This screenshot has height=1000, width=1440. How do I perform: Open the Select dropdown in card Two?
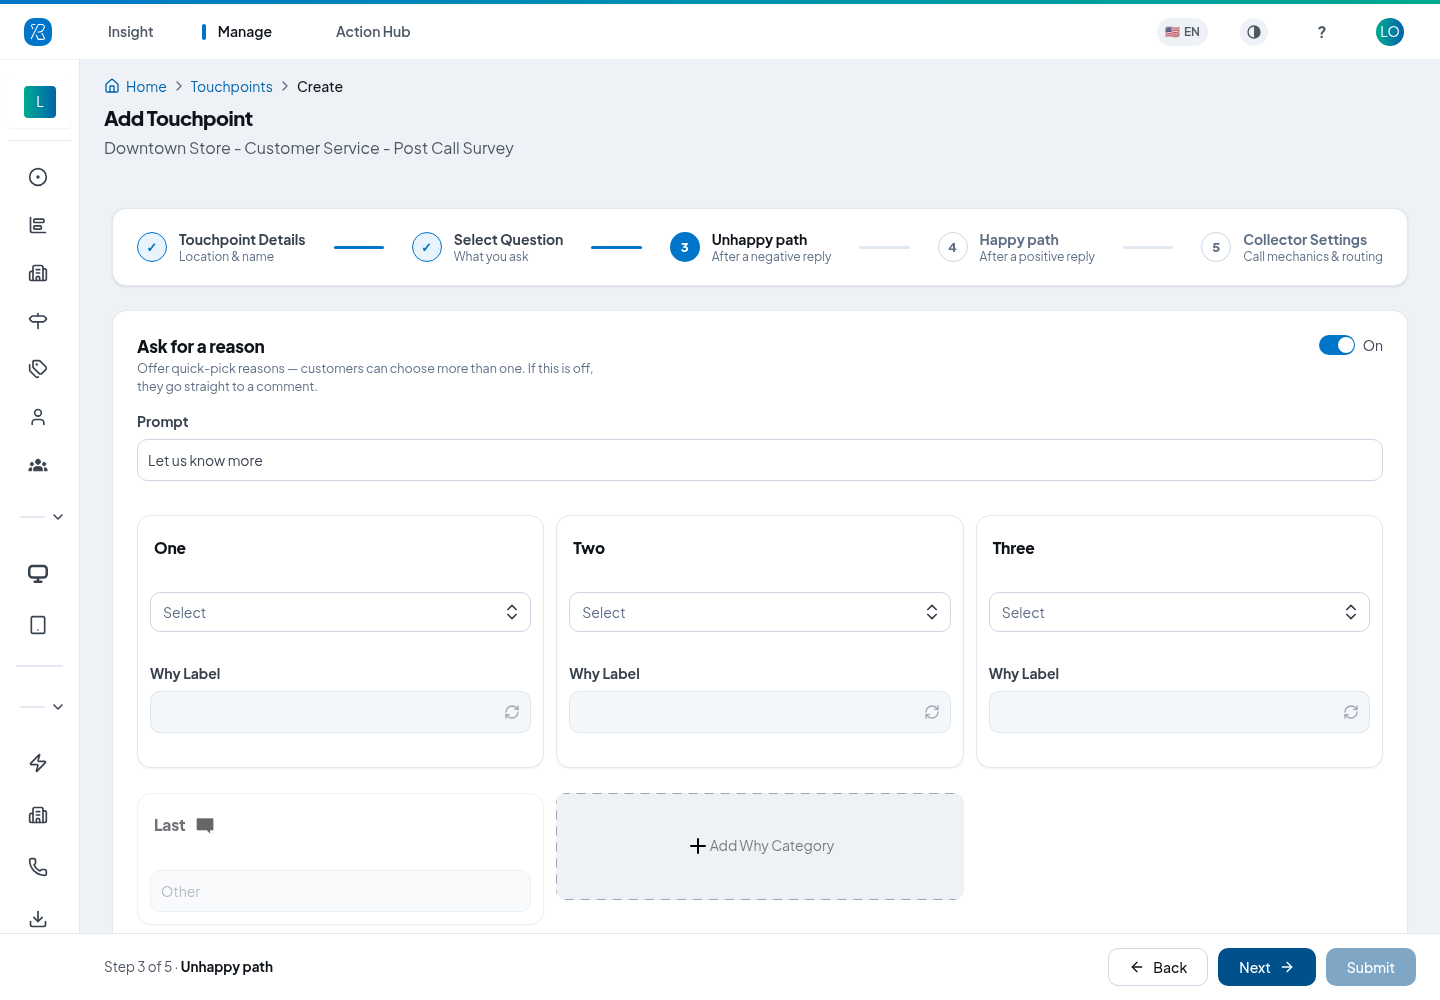coord(760,612)
